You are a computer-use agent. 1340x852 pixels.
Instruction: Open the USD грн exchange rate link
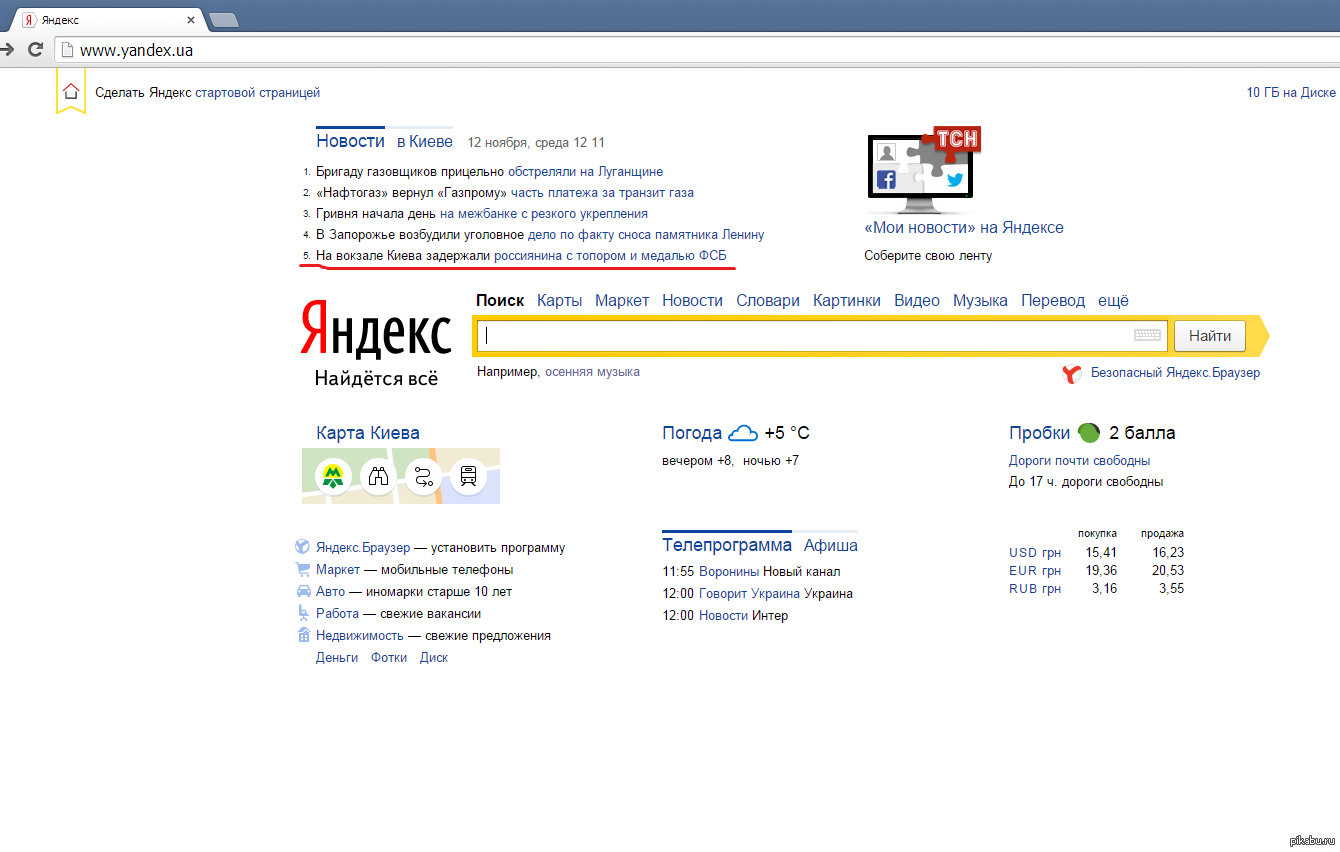1035,552
